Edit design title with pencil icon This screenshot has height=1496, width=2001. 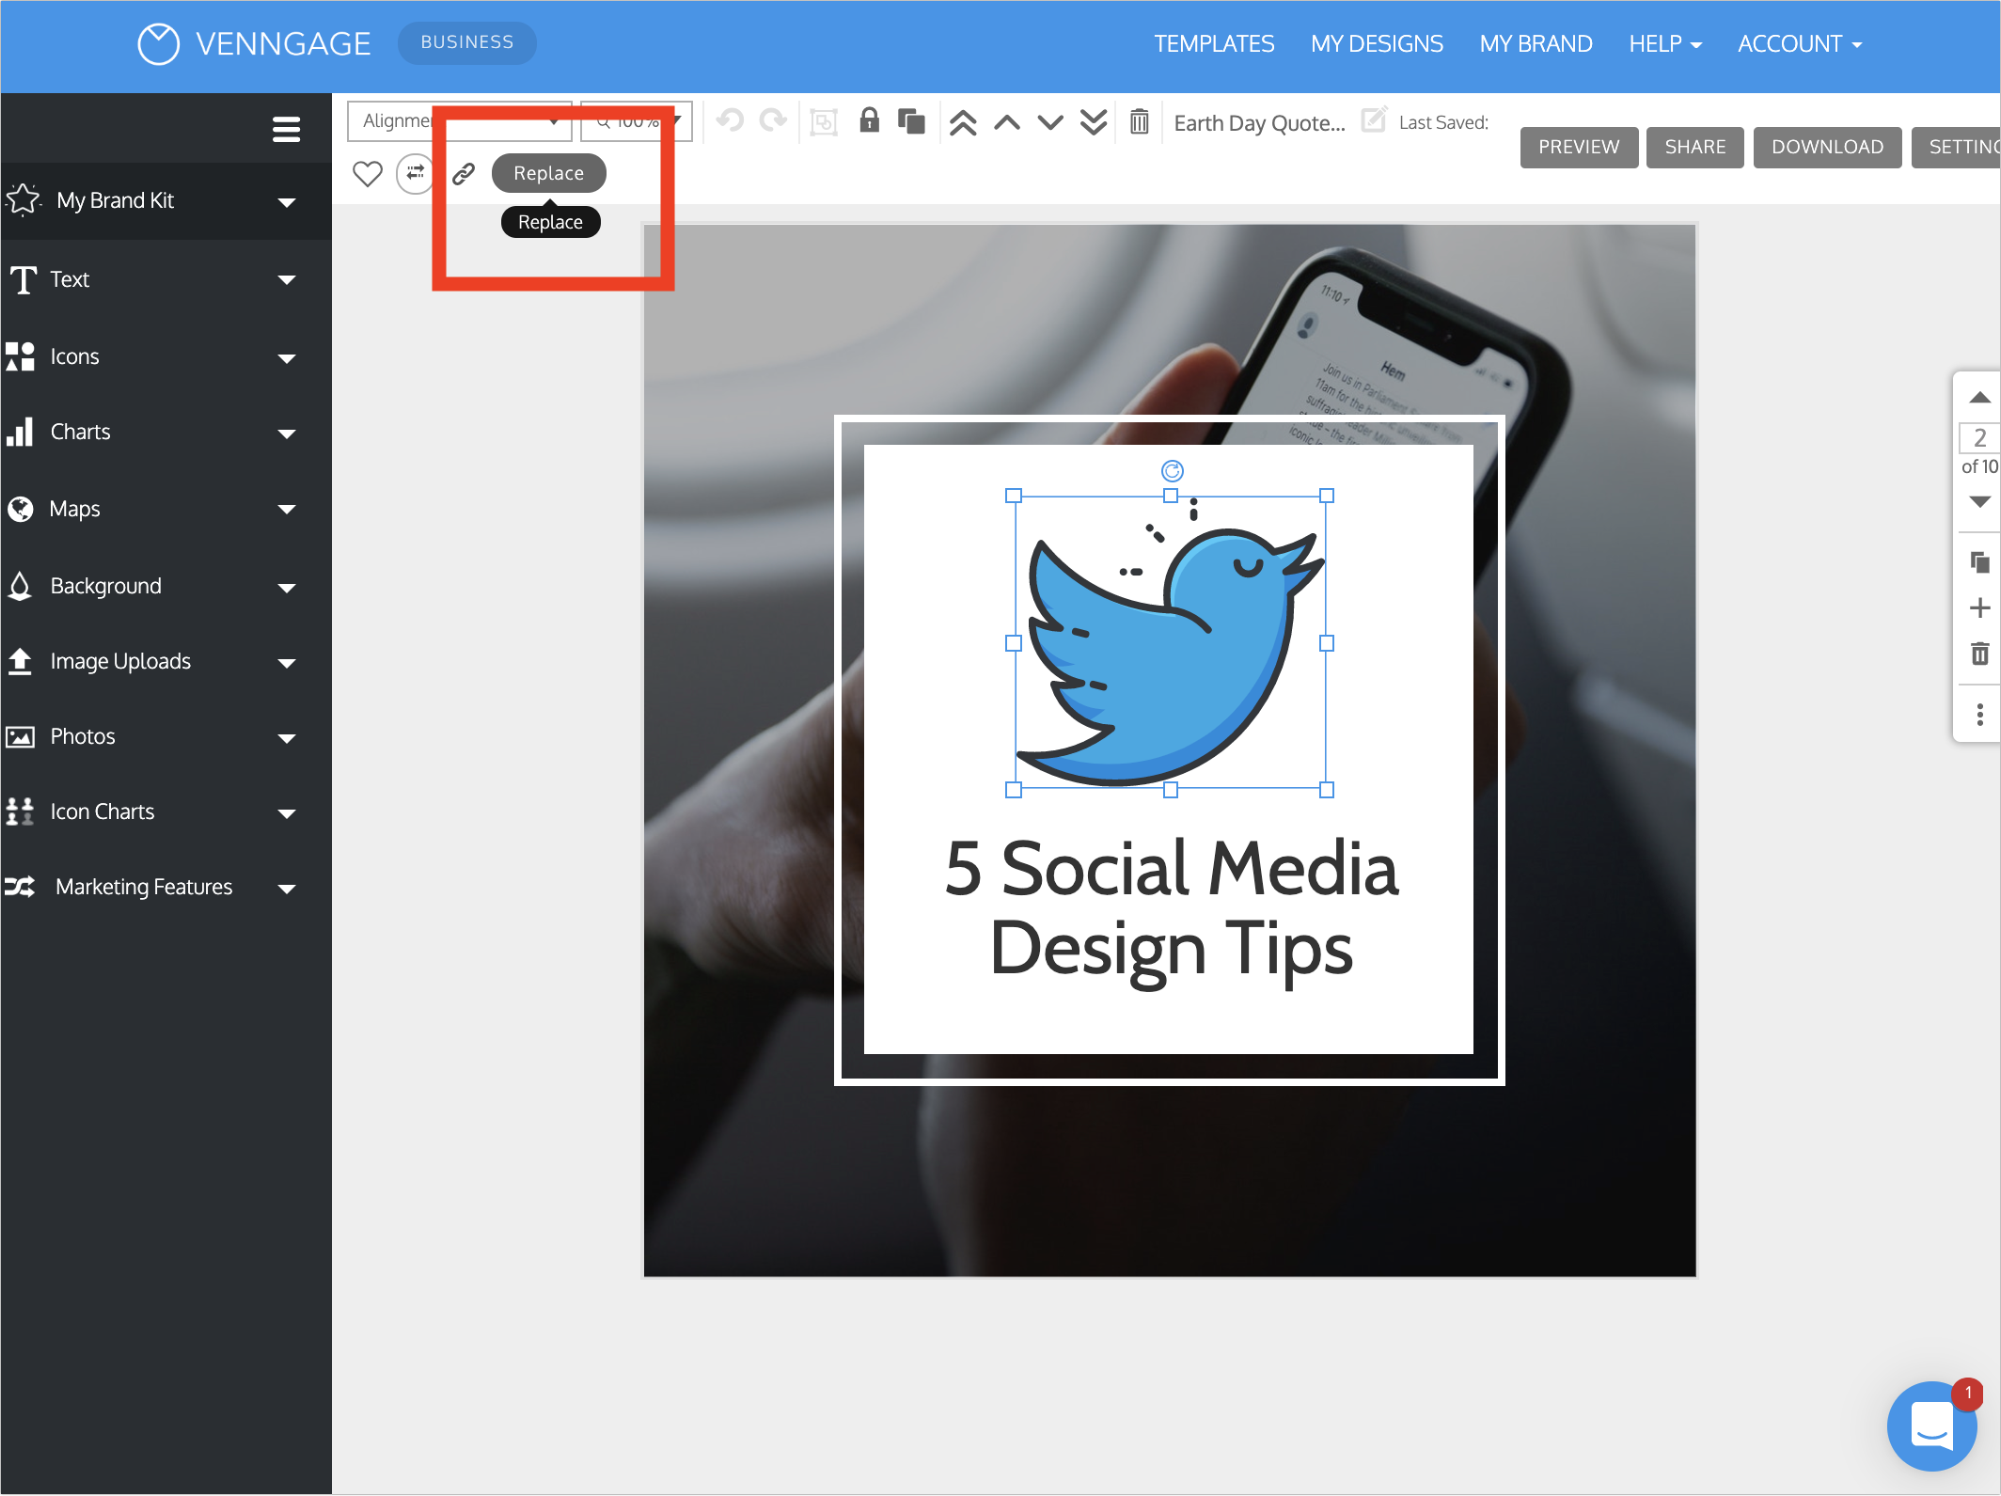tap(1374, 119)
